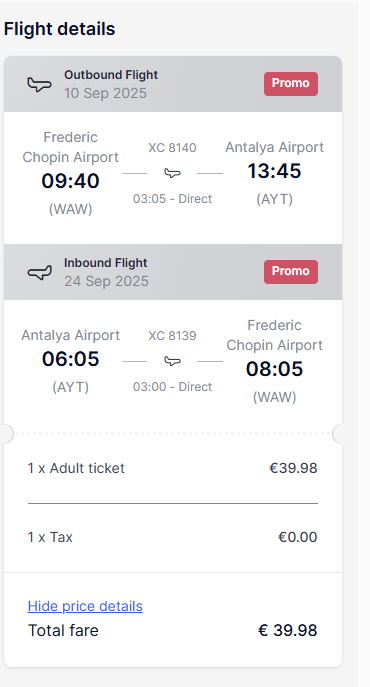This screenshot has width=370, height=687.
Task: Click the 13:45 arrival time at Antalya
Action: pos(274,171)
